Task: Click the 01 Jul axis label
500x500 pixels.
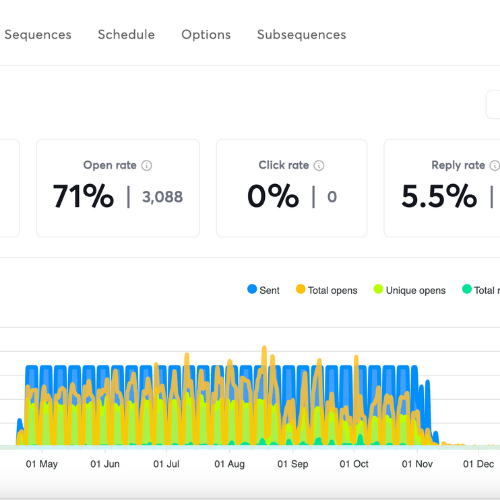Action: pyautogui.click(x=166, y=464)
